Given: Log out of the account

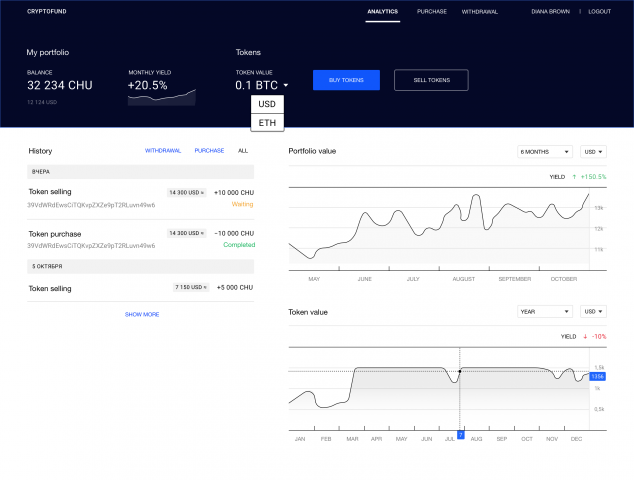Looking at the screenshot, I should pyautogui.click(x=599, y=11).
